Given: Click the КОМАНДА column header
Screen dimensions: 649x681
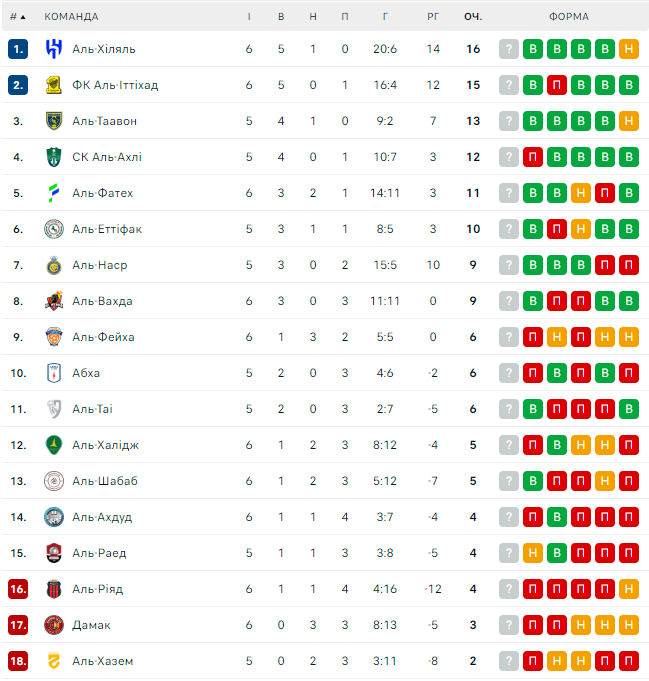Looking at the screenshot, I should tap(72, 16).
